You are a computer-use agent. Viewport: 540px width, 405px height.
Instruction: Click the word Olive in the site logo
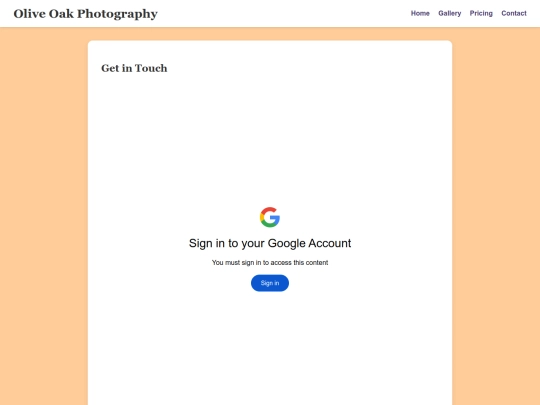[x=30, y=14]
